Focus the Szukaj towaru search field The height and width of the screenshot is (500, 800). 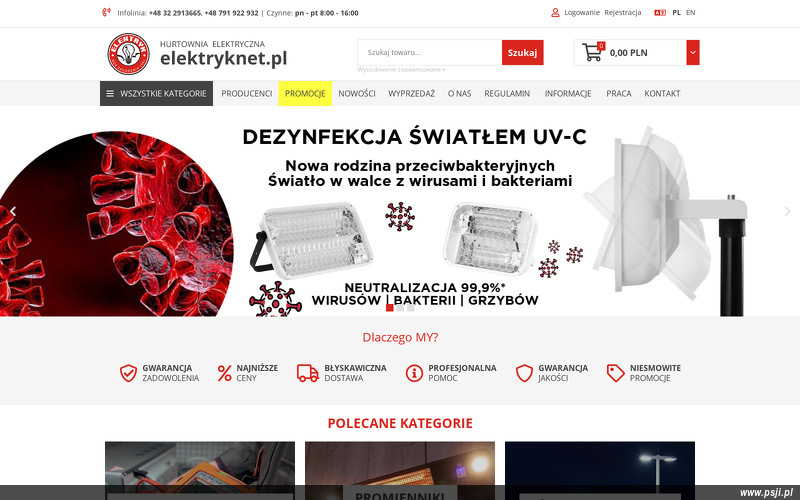430,53
